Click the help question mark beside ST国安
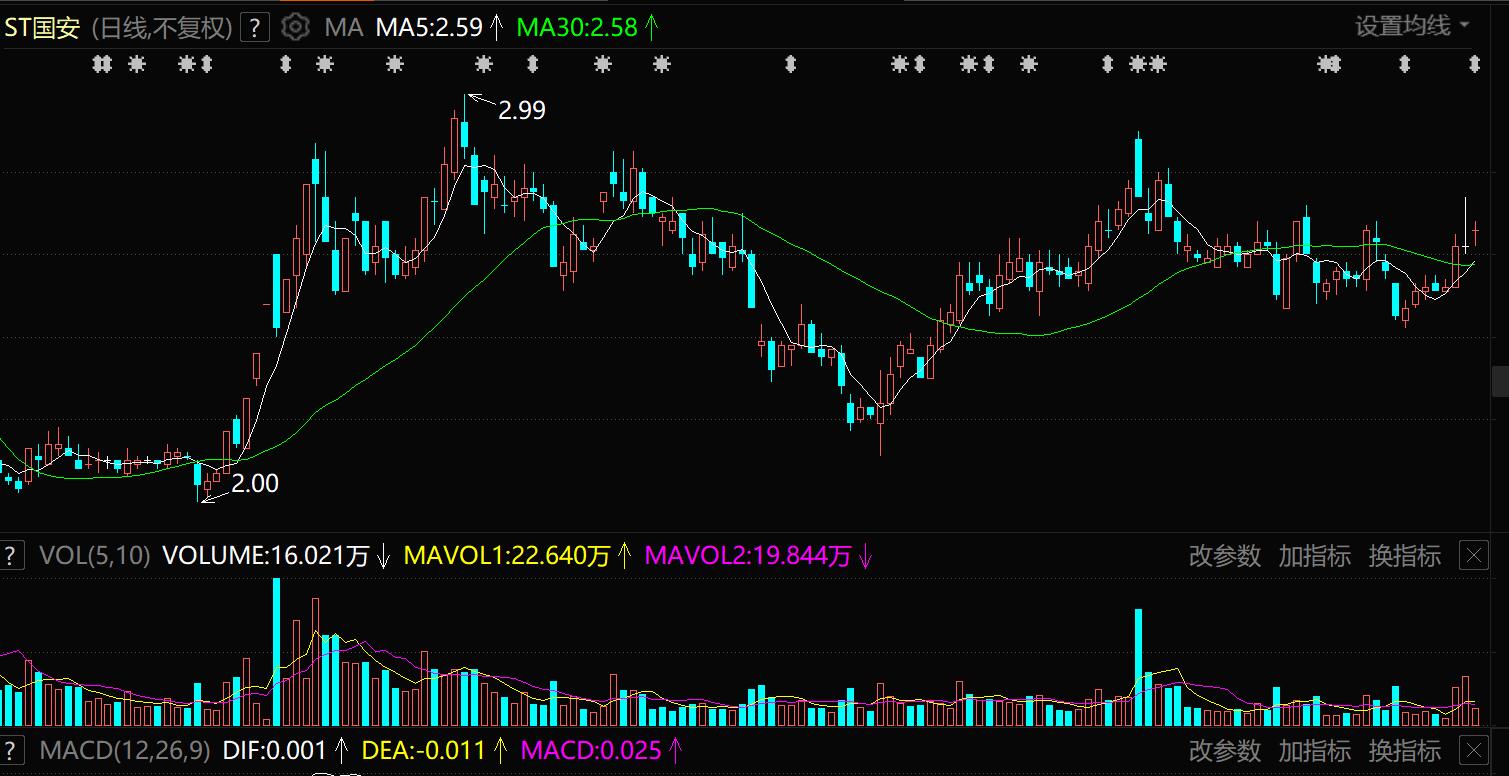 click(x=256, y=27)
